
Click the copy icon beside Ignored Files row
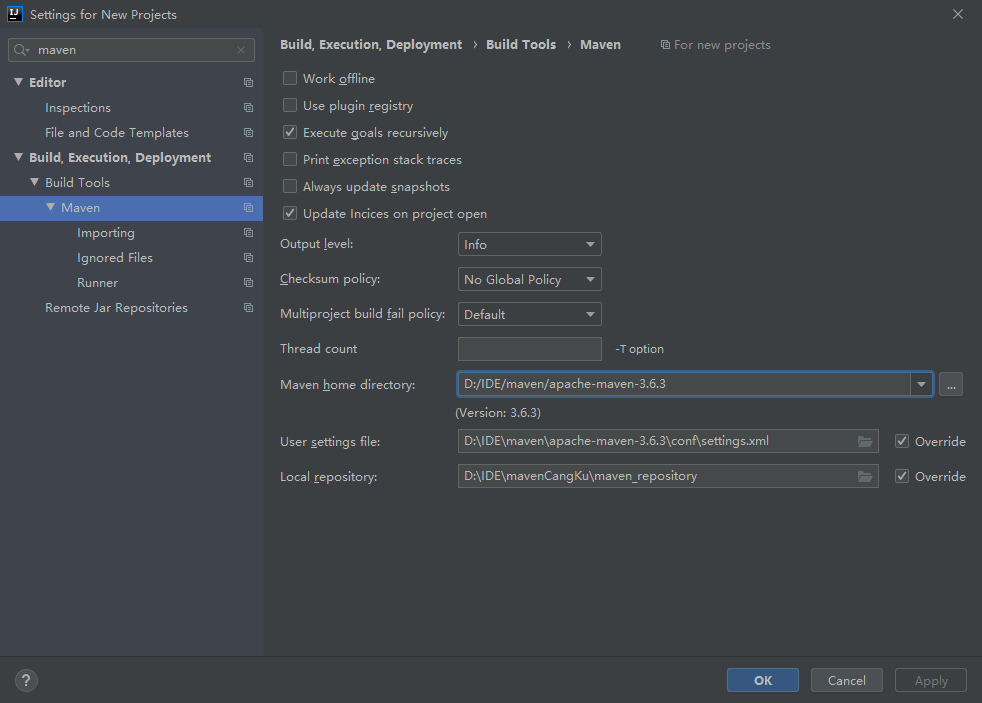(249, 258)
